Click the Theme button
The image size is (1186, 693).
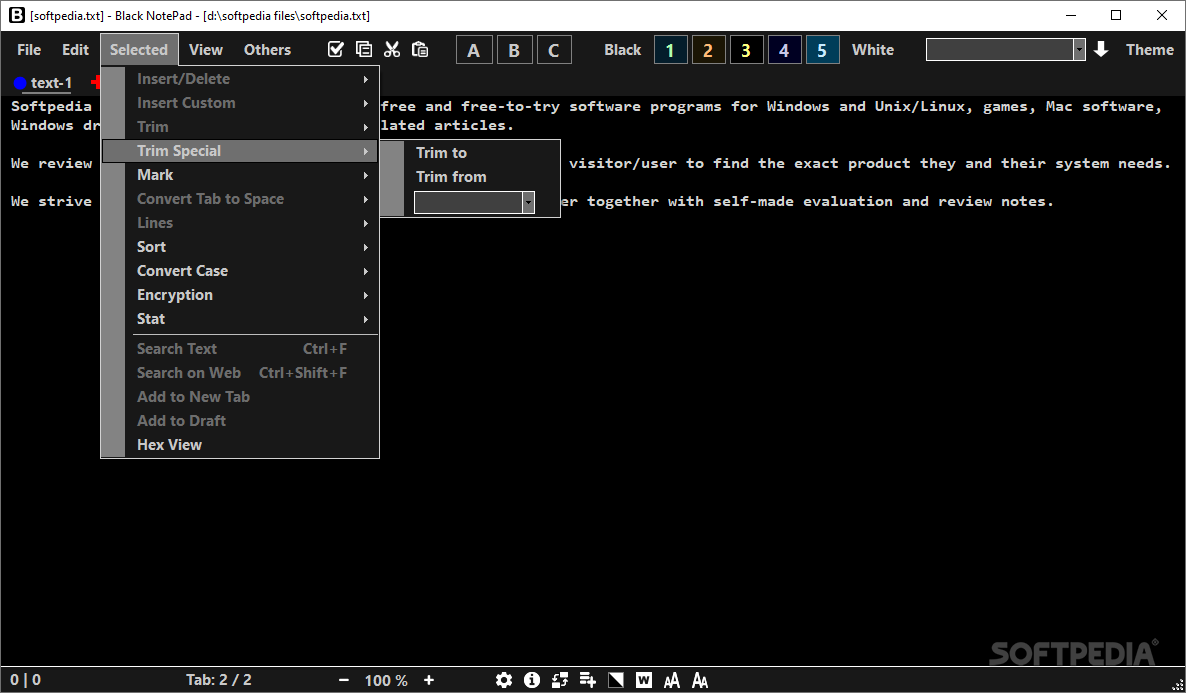[1150, 50]
